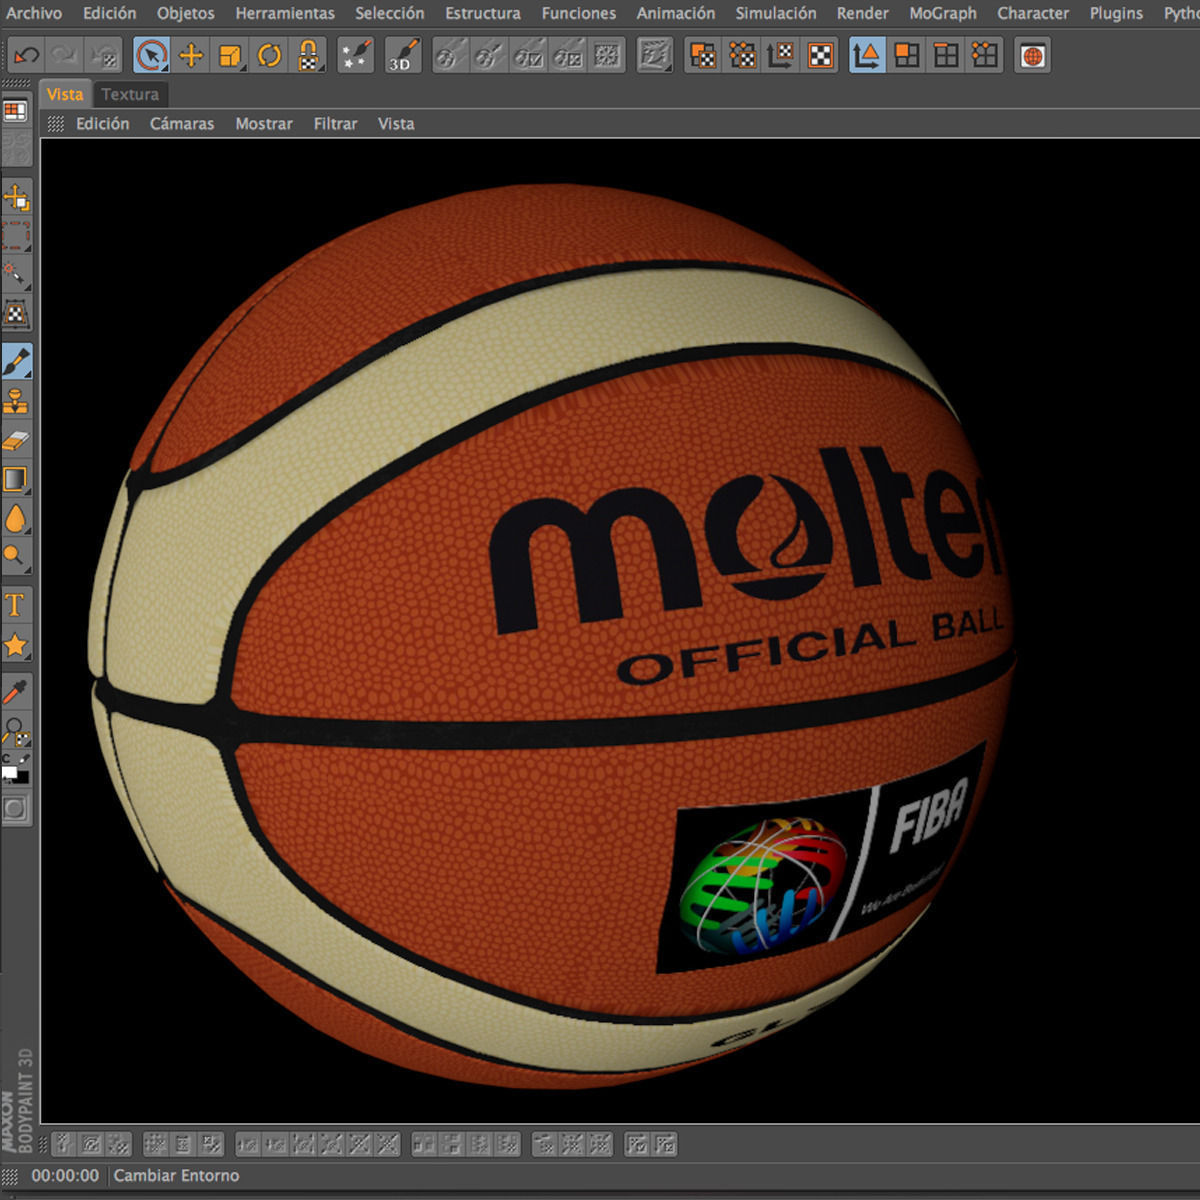Image resolution: width=1200 pixels, height=1200 pixels.
Task: Choose the Clone Stamp tool
Action: pyautogui.click(x=16, y=402)
